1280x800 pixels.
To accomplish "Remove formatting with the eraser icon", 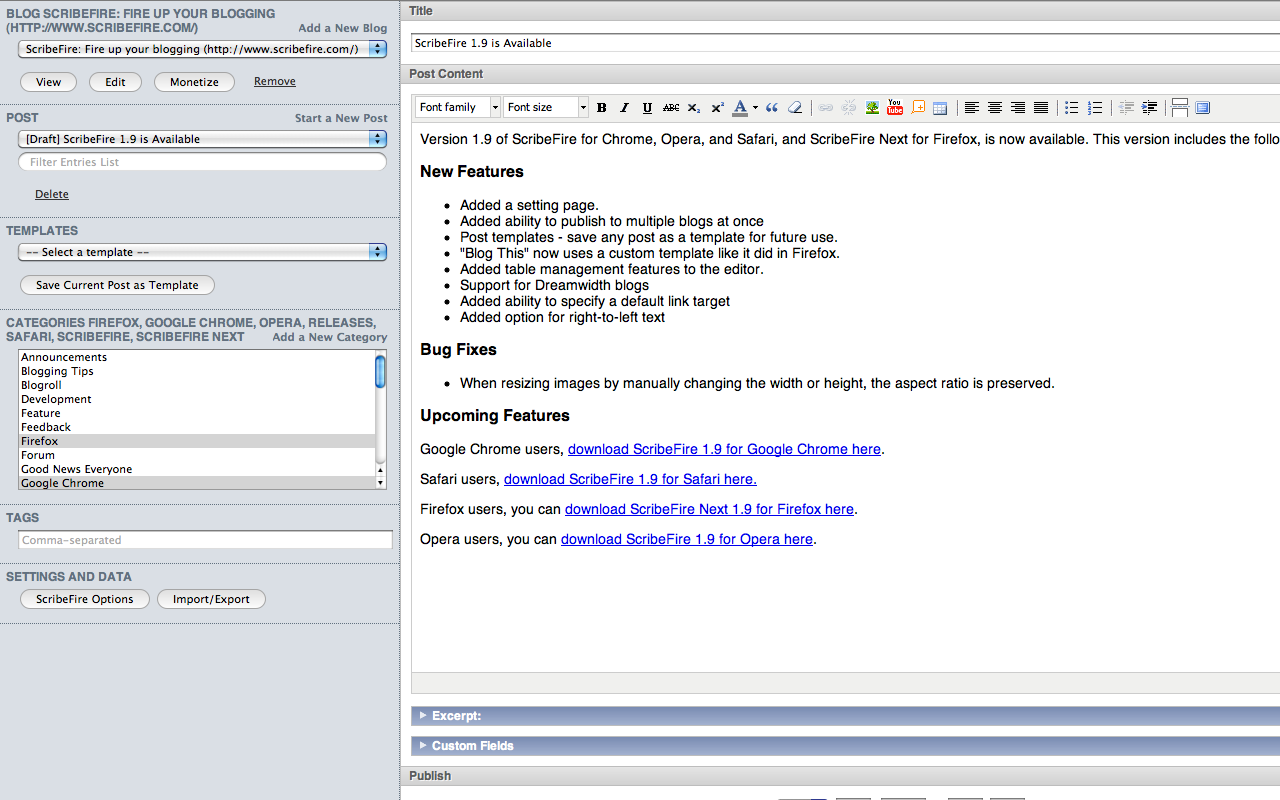I will [795, 108].
